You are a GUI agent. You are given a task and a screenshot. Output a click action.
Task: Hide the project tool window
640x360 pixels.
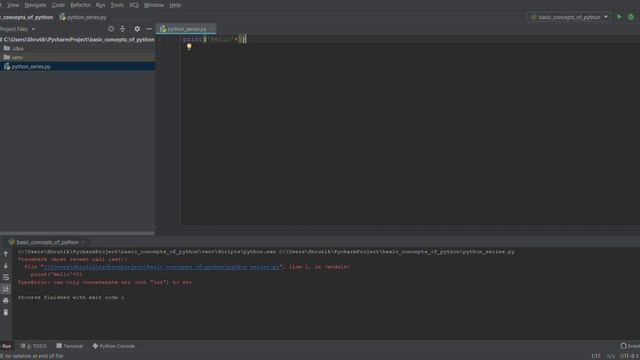tap(149, 29)
